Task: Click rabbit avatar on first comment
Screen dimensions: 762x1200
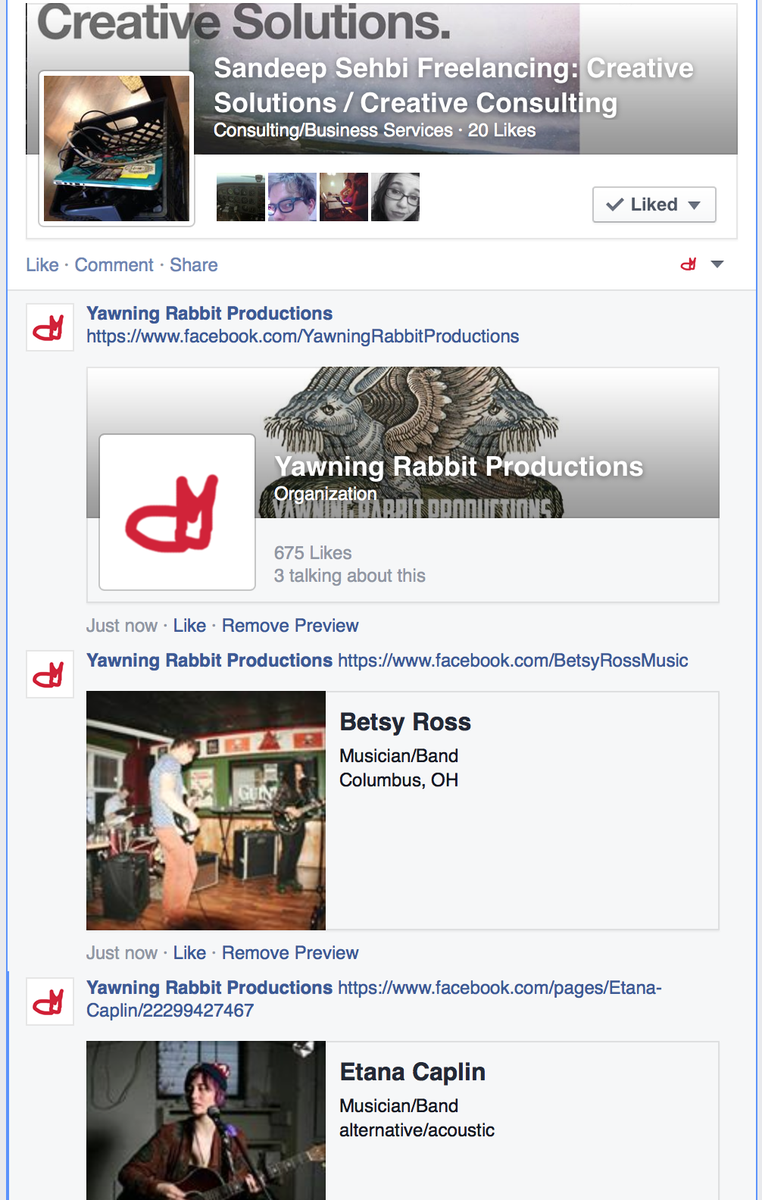Action: (50, 327)
